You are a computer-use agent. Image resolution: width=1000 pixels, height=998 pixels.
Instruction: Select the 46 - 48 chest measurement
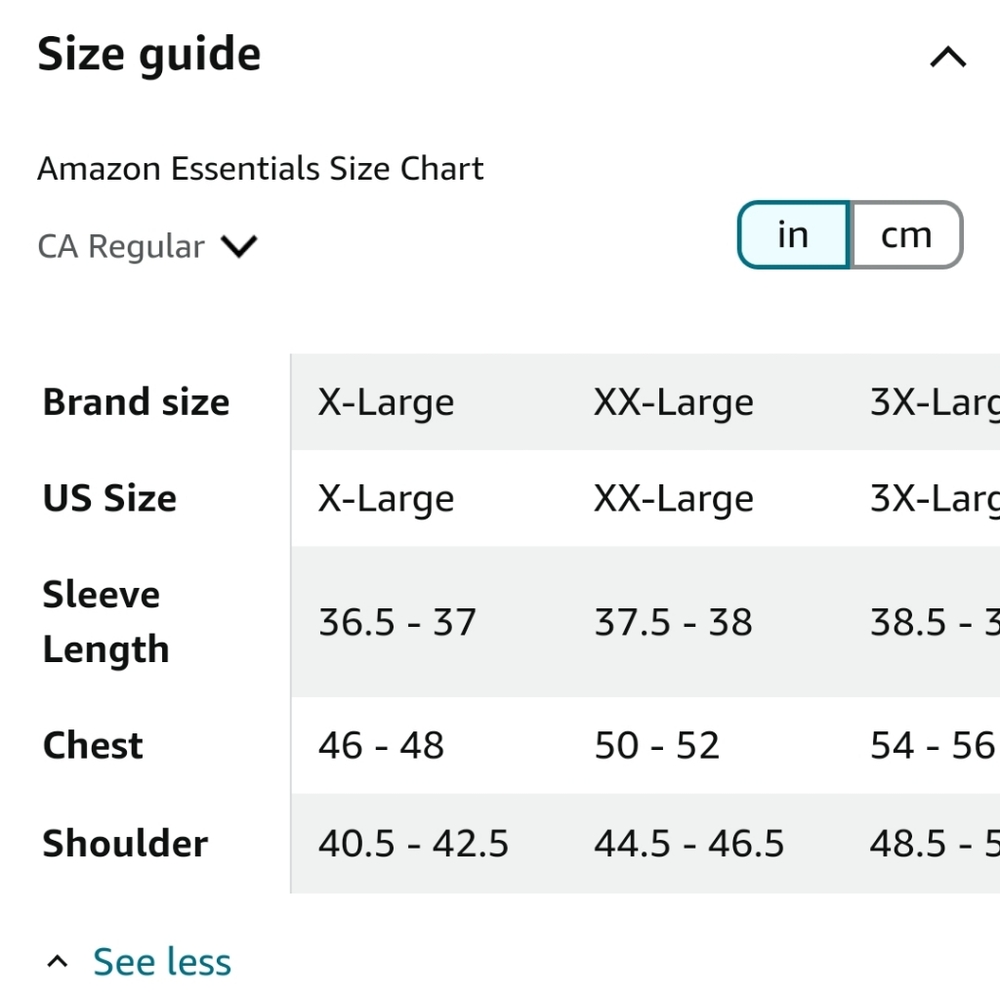coord(381,744)
